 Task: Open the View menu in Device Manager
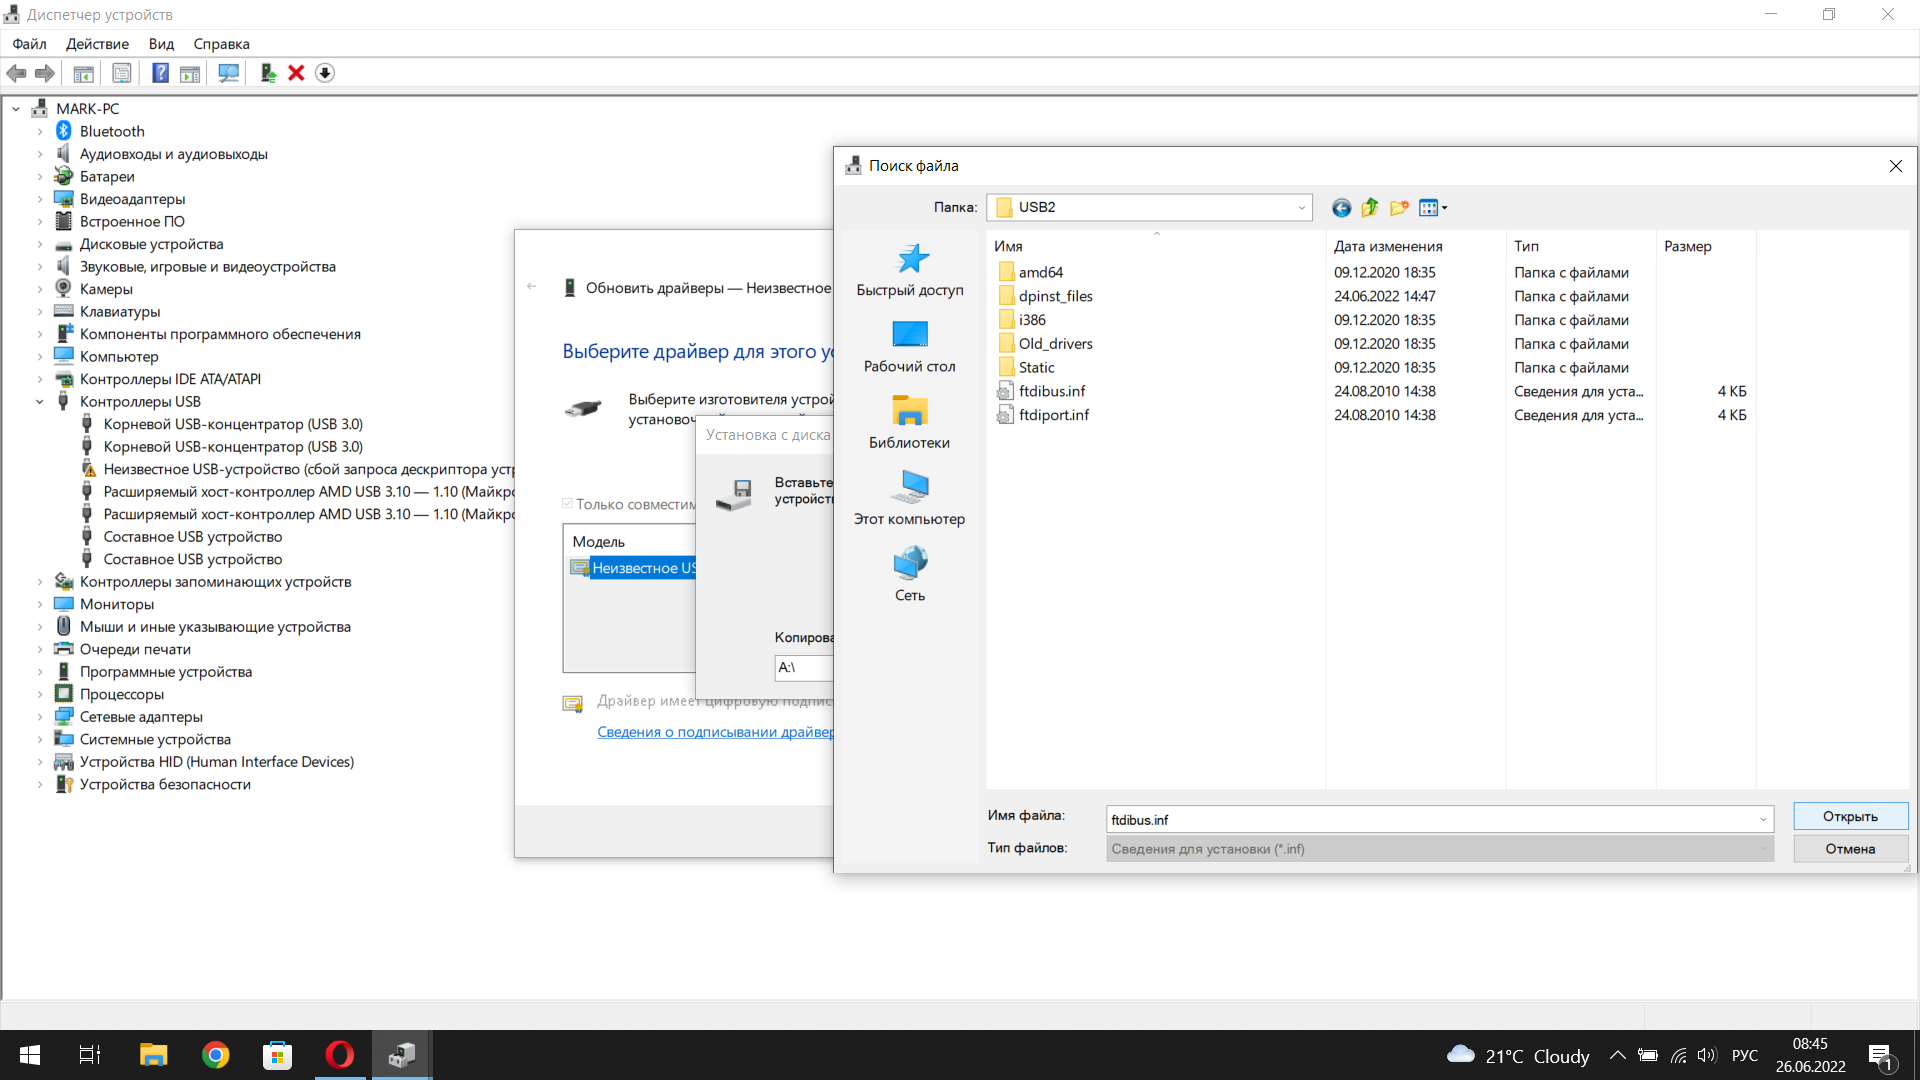coord(161,44)
